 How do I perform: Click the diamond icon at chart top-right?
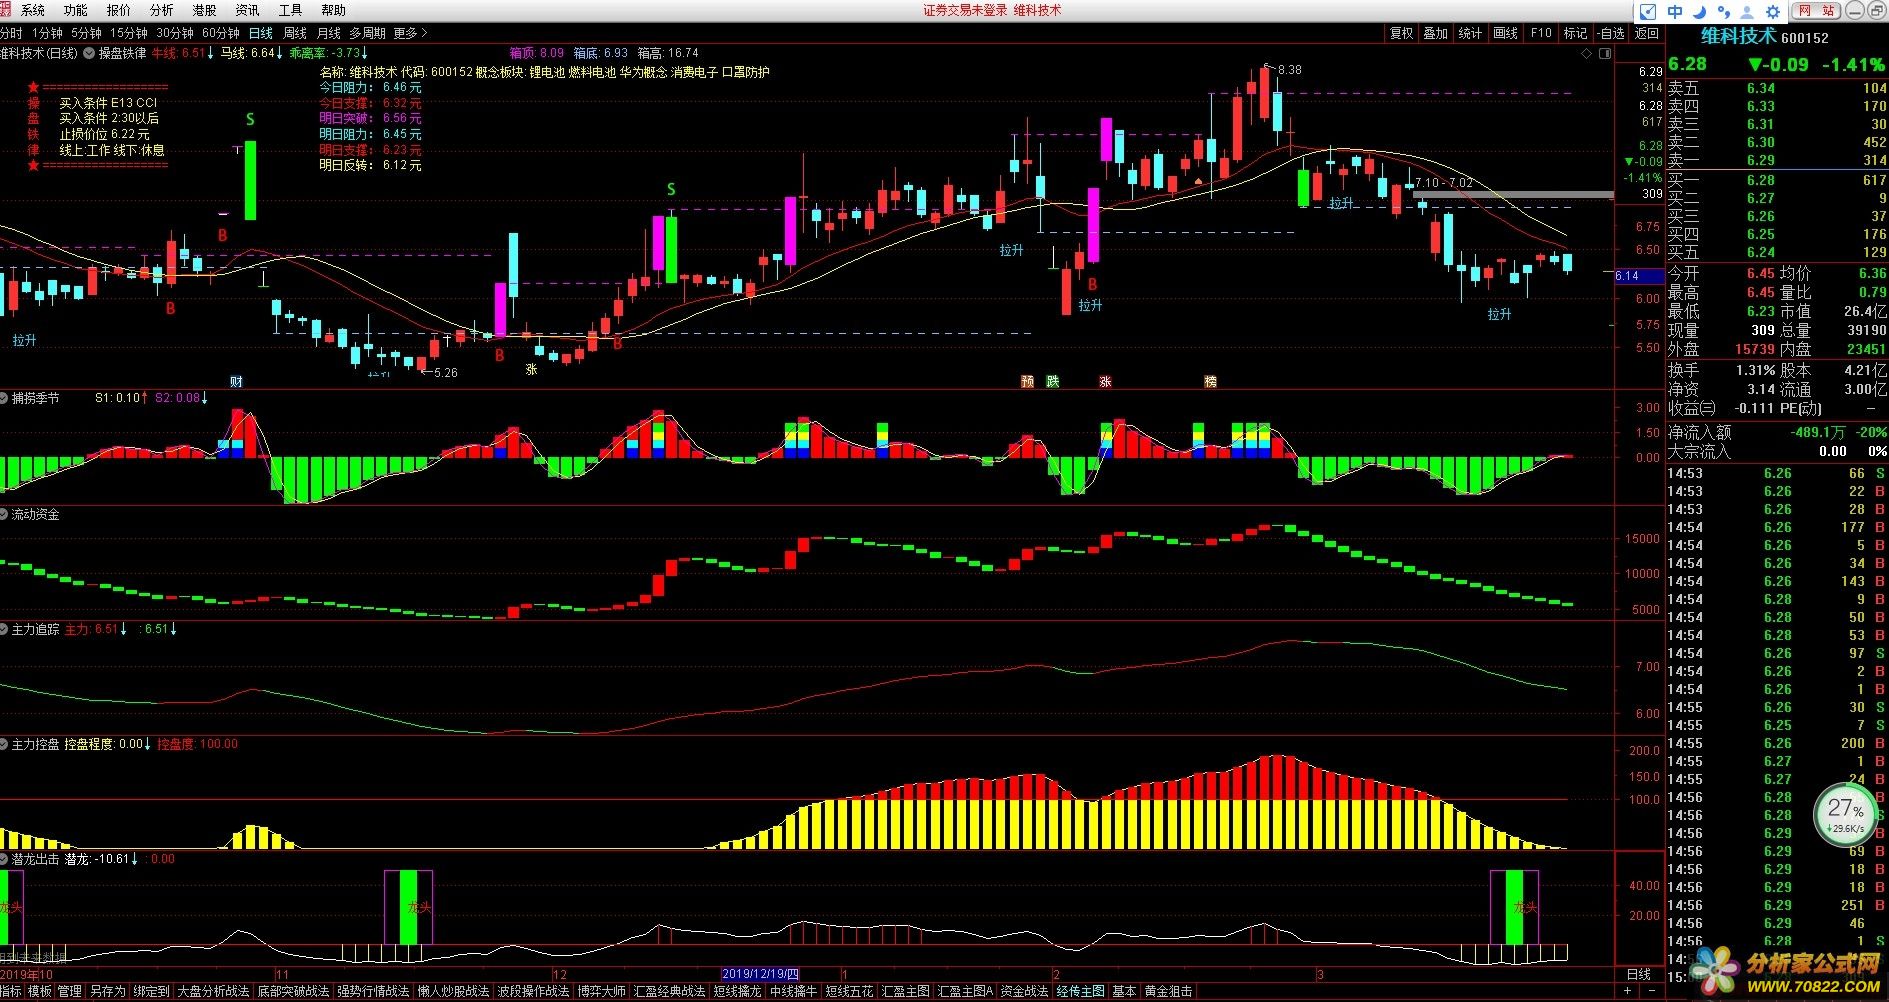click(x=1586, y=54)
